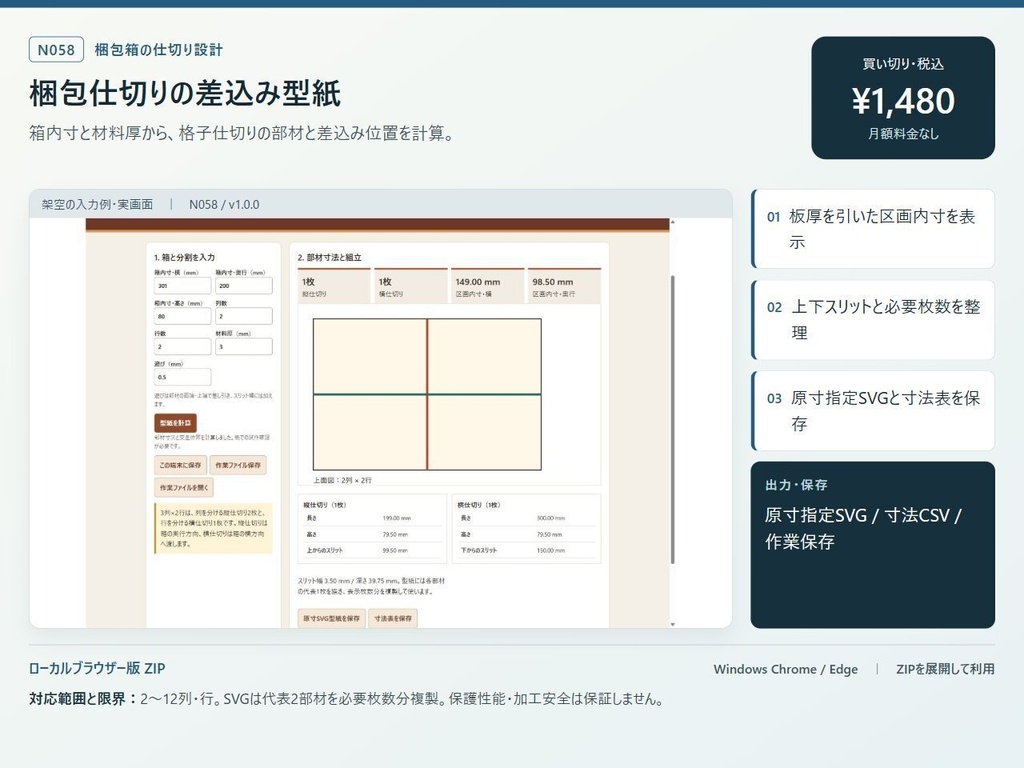This screenshot has width=1024, height=768.
Task: Click the 149.00 mm 区画内寸・横 stat tile
Action: [x=487, y=286]
